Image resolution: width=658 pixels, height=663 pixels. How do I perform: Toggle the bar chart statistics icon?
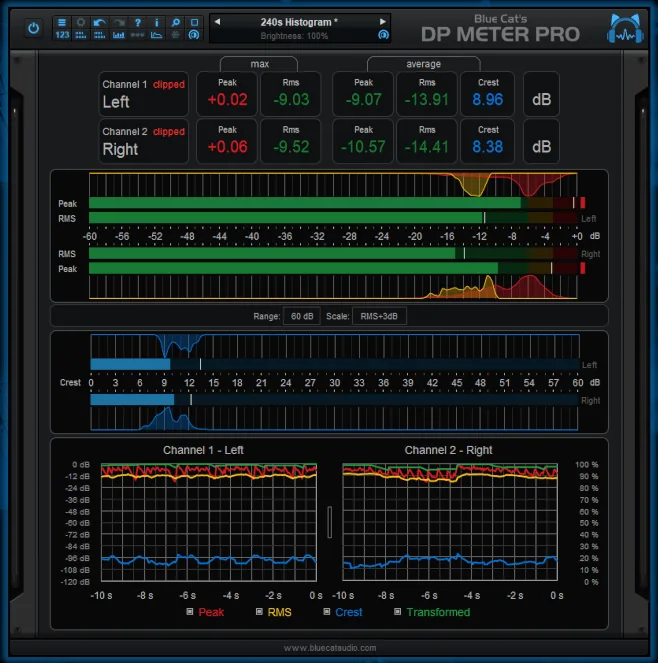tap(119, 35)
